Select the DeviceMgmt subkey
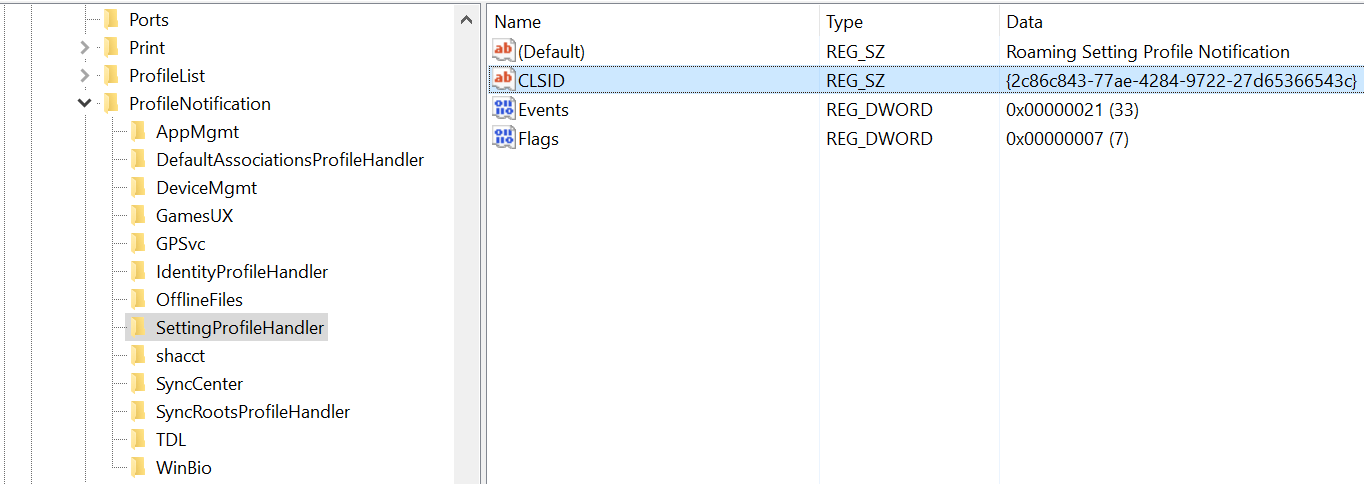 (x=206, y=188)
